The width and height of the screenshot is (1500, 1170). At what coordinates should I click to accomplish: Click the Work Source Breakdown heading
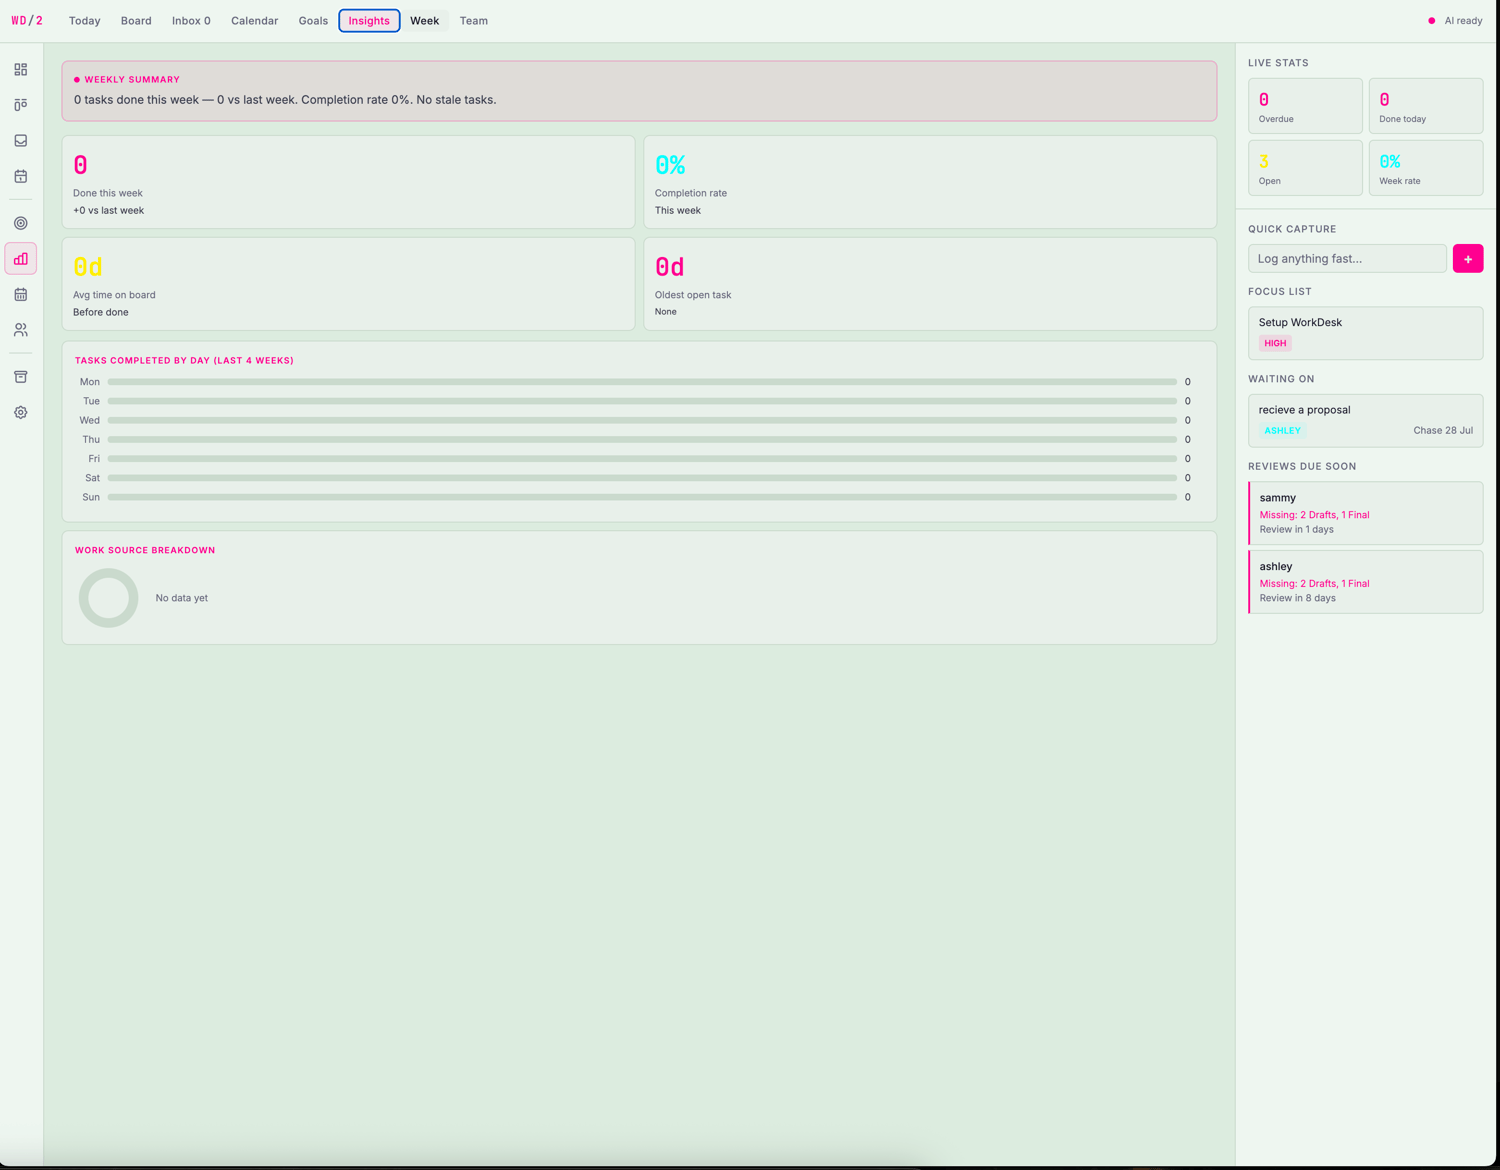coord(145,551)
